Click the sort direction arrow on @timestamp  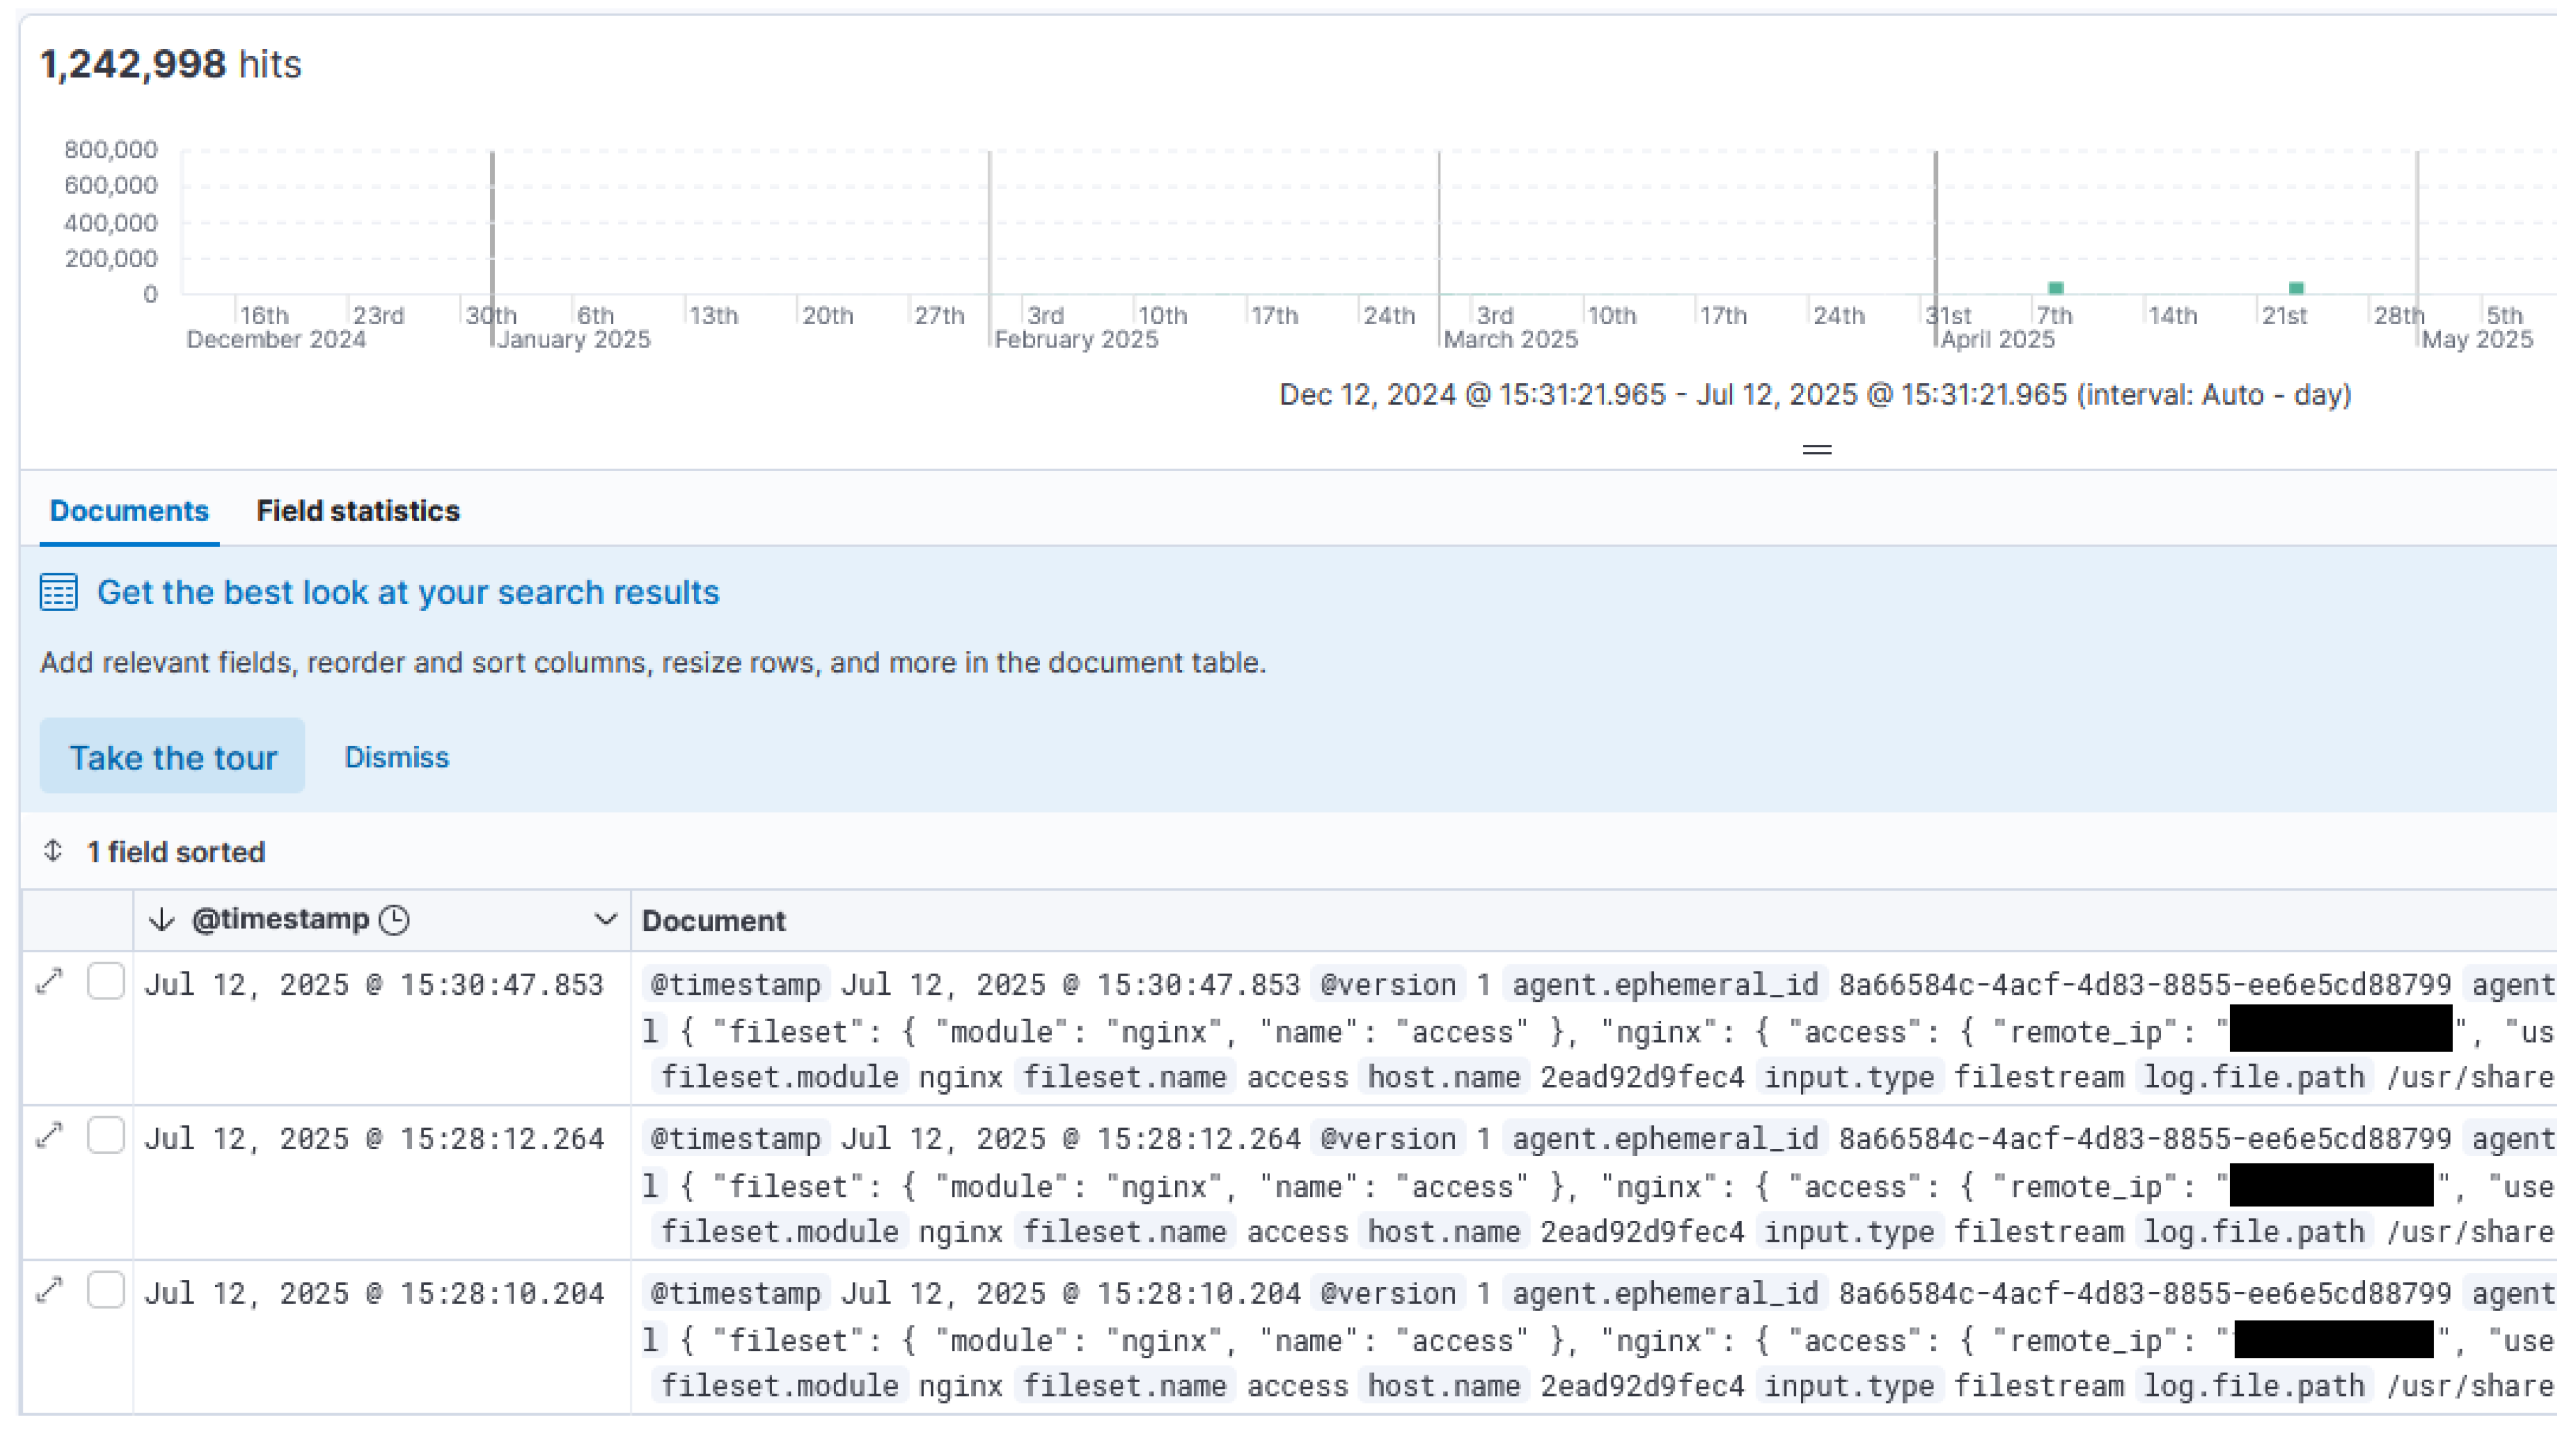tap(161, 920)
